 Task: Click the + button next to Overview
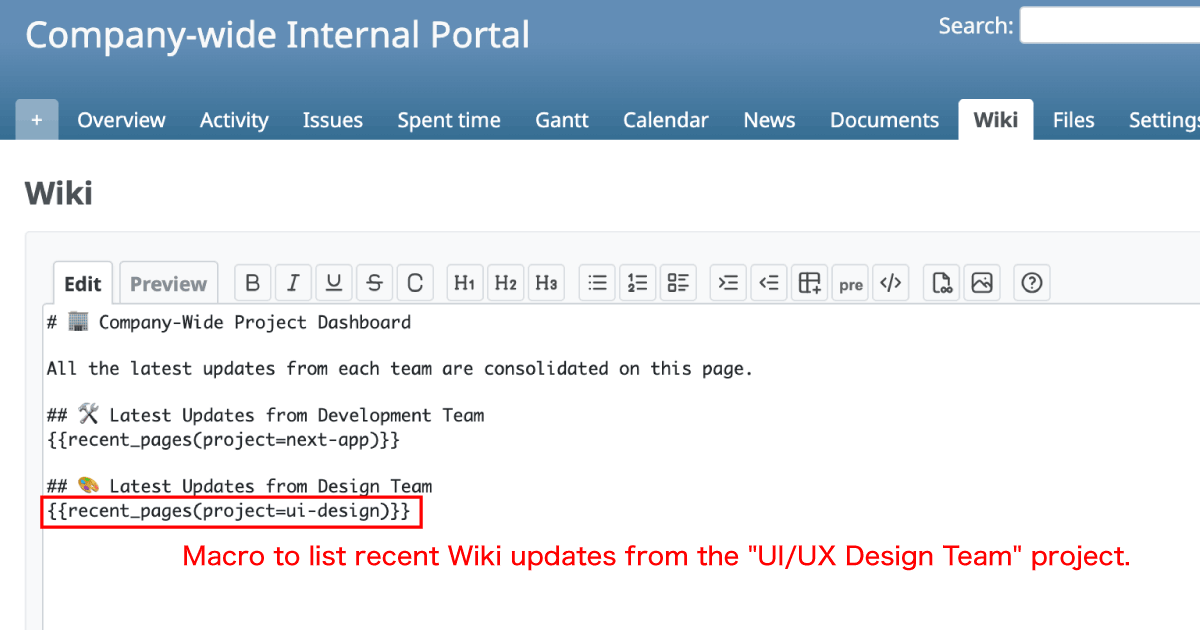tap(36, 118)
